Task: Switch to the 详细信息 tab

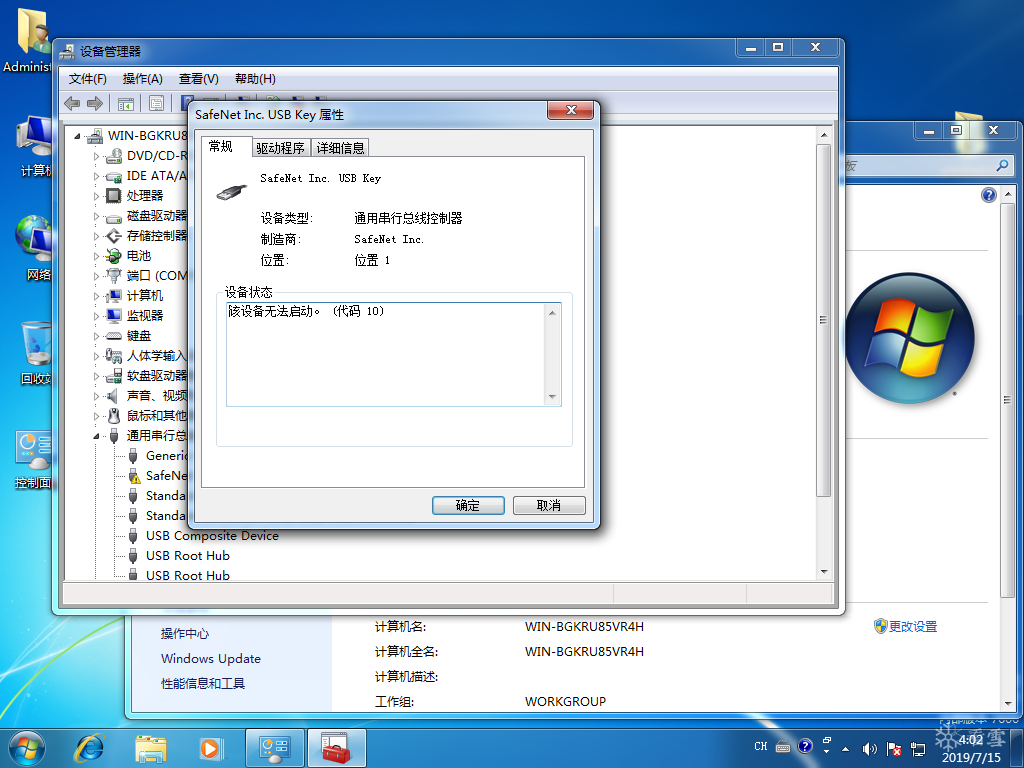Action: coord(340,148)
